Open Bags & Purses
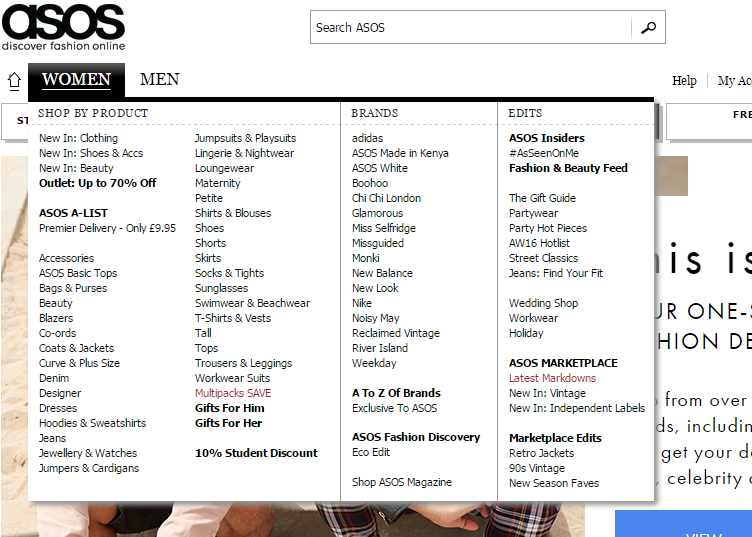The image size is (752, 537). point(73,288)
